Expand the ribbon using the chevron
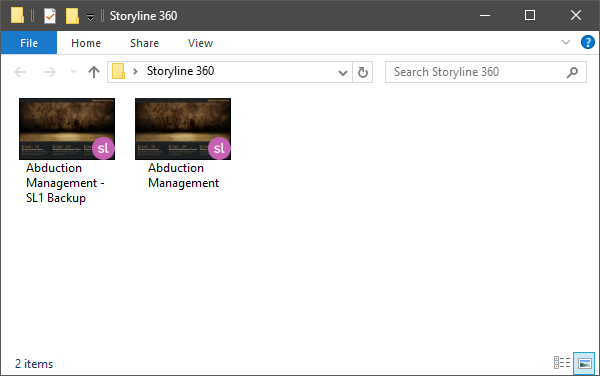Image resolution: width=600 pixels, height=376 pixels. coord(566,42)
